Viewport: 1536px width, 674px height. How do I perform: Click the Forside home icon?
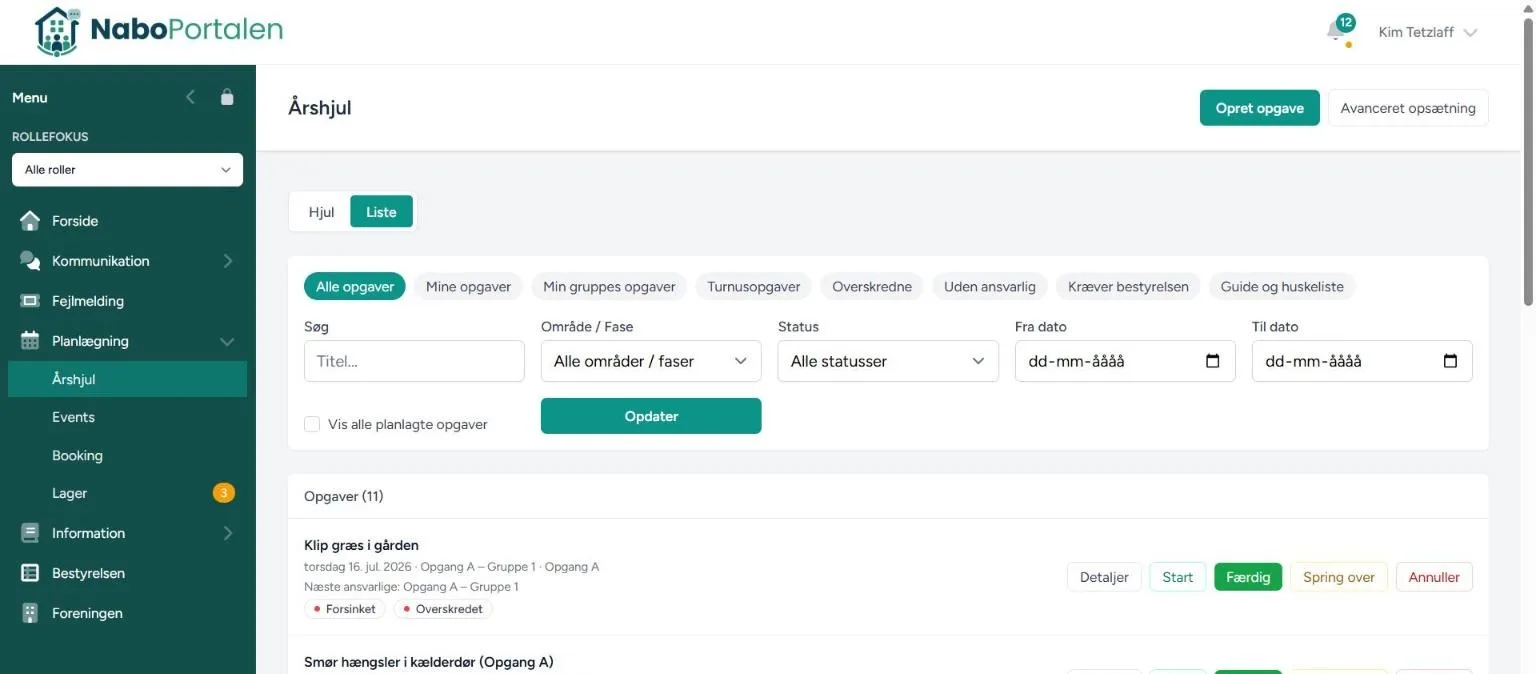point(30,221)
